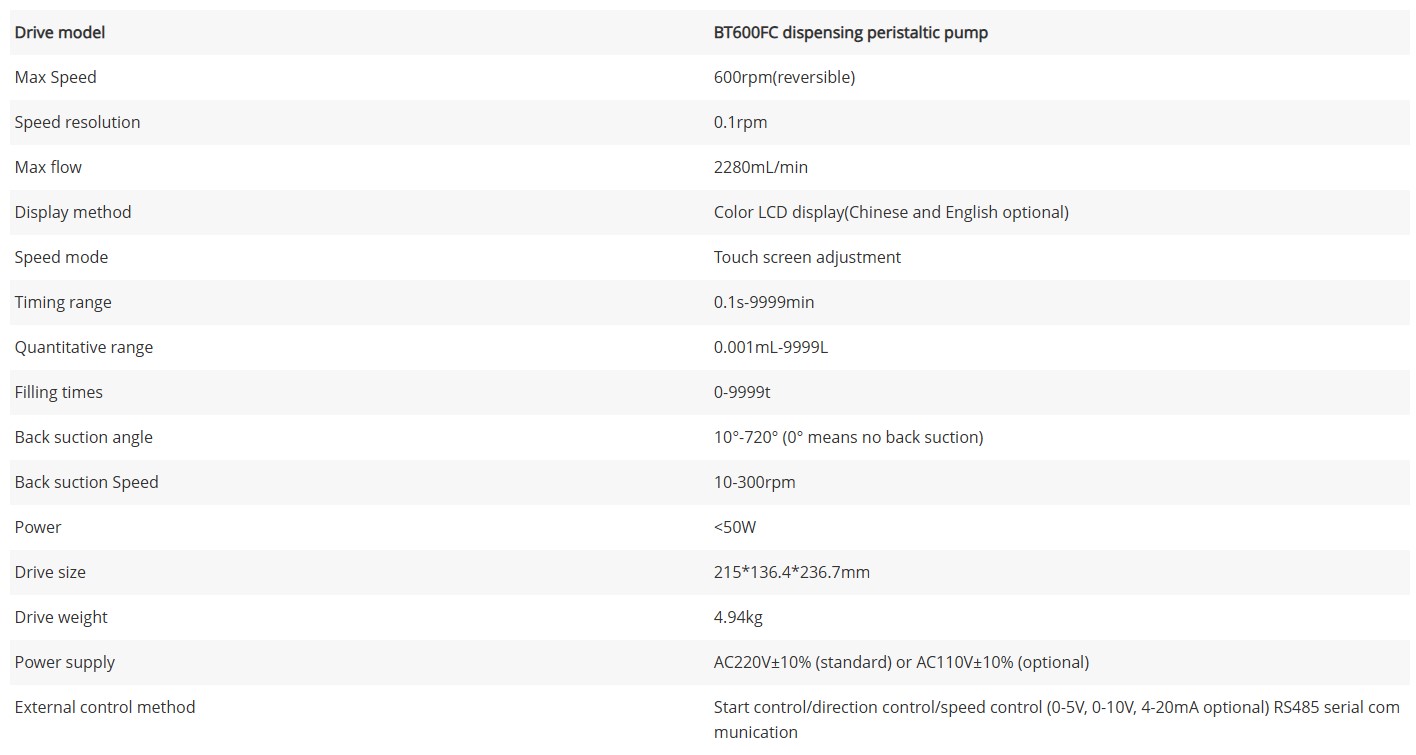Select the 'Timing range' label
This screenshot has width=1416, height=755.
tap(63, 303)
